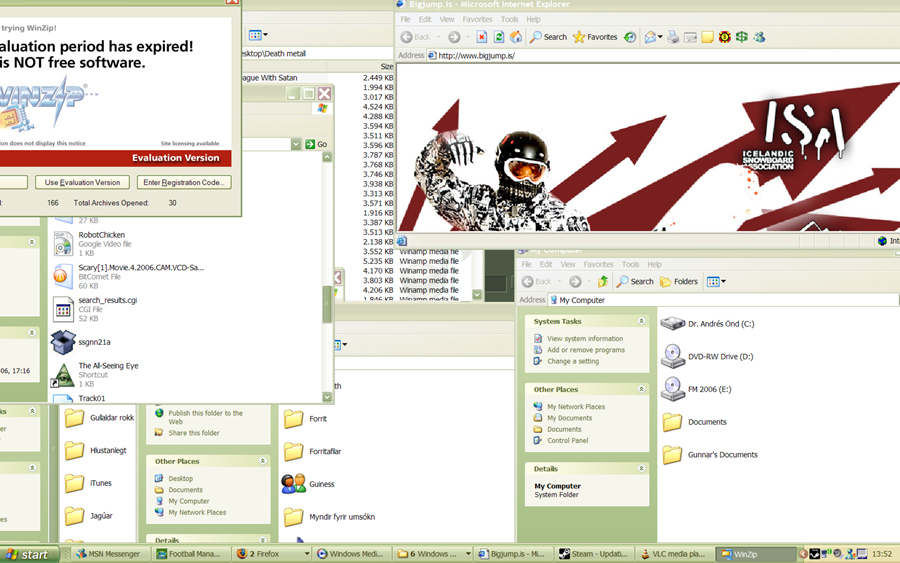The height and width of the screenshot is (563, 900).
Task: Open Firefox taskbar group dropdown
Action: tap(307, 554)
